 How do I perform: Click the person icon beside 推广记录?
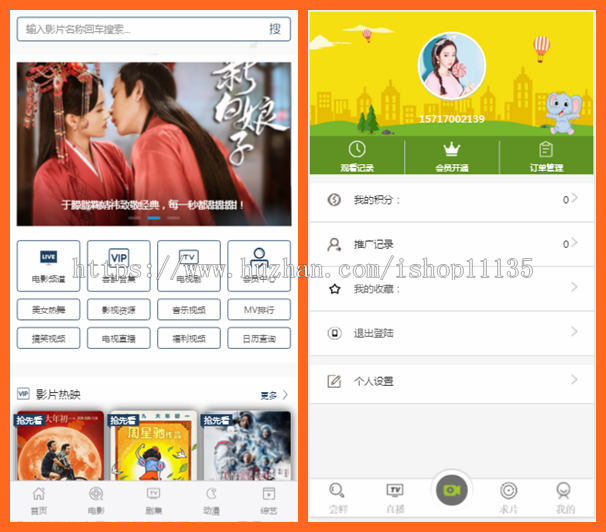point(334,244)
